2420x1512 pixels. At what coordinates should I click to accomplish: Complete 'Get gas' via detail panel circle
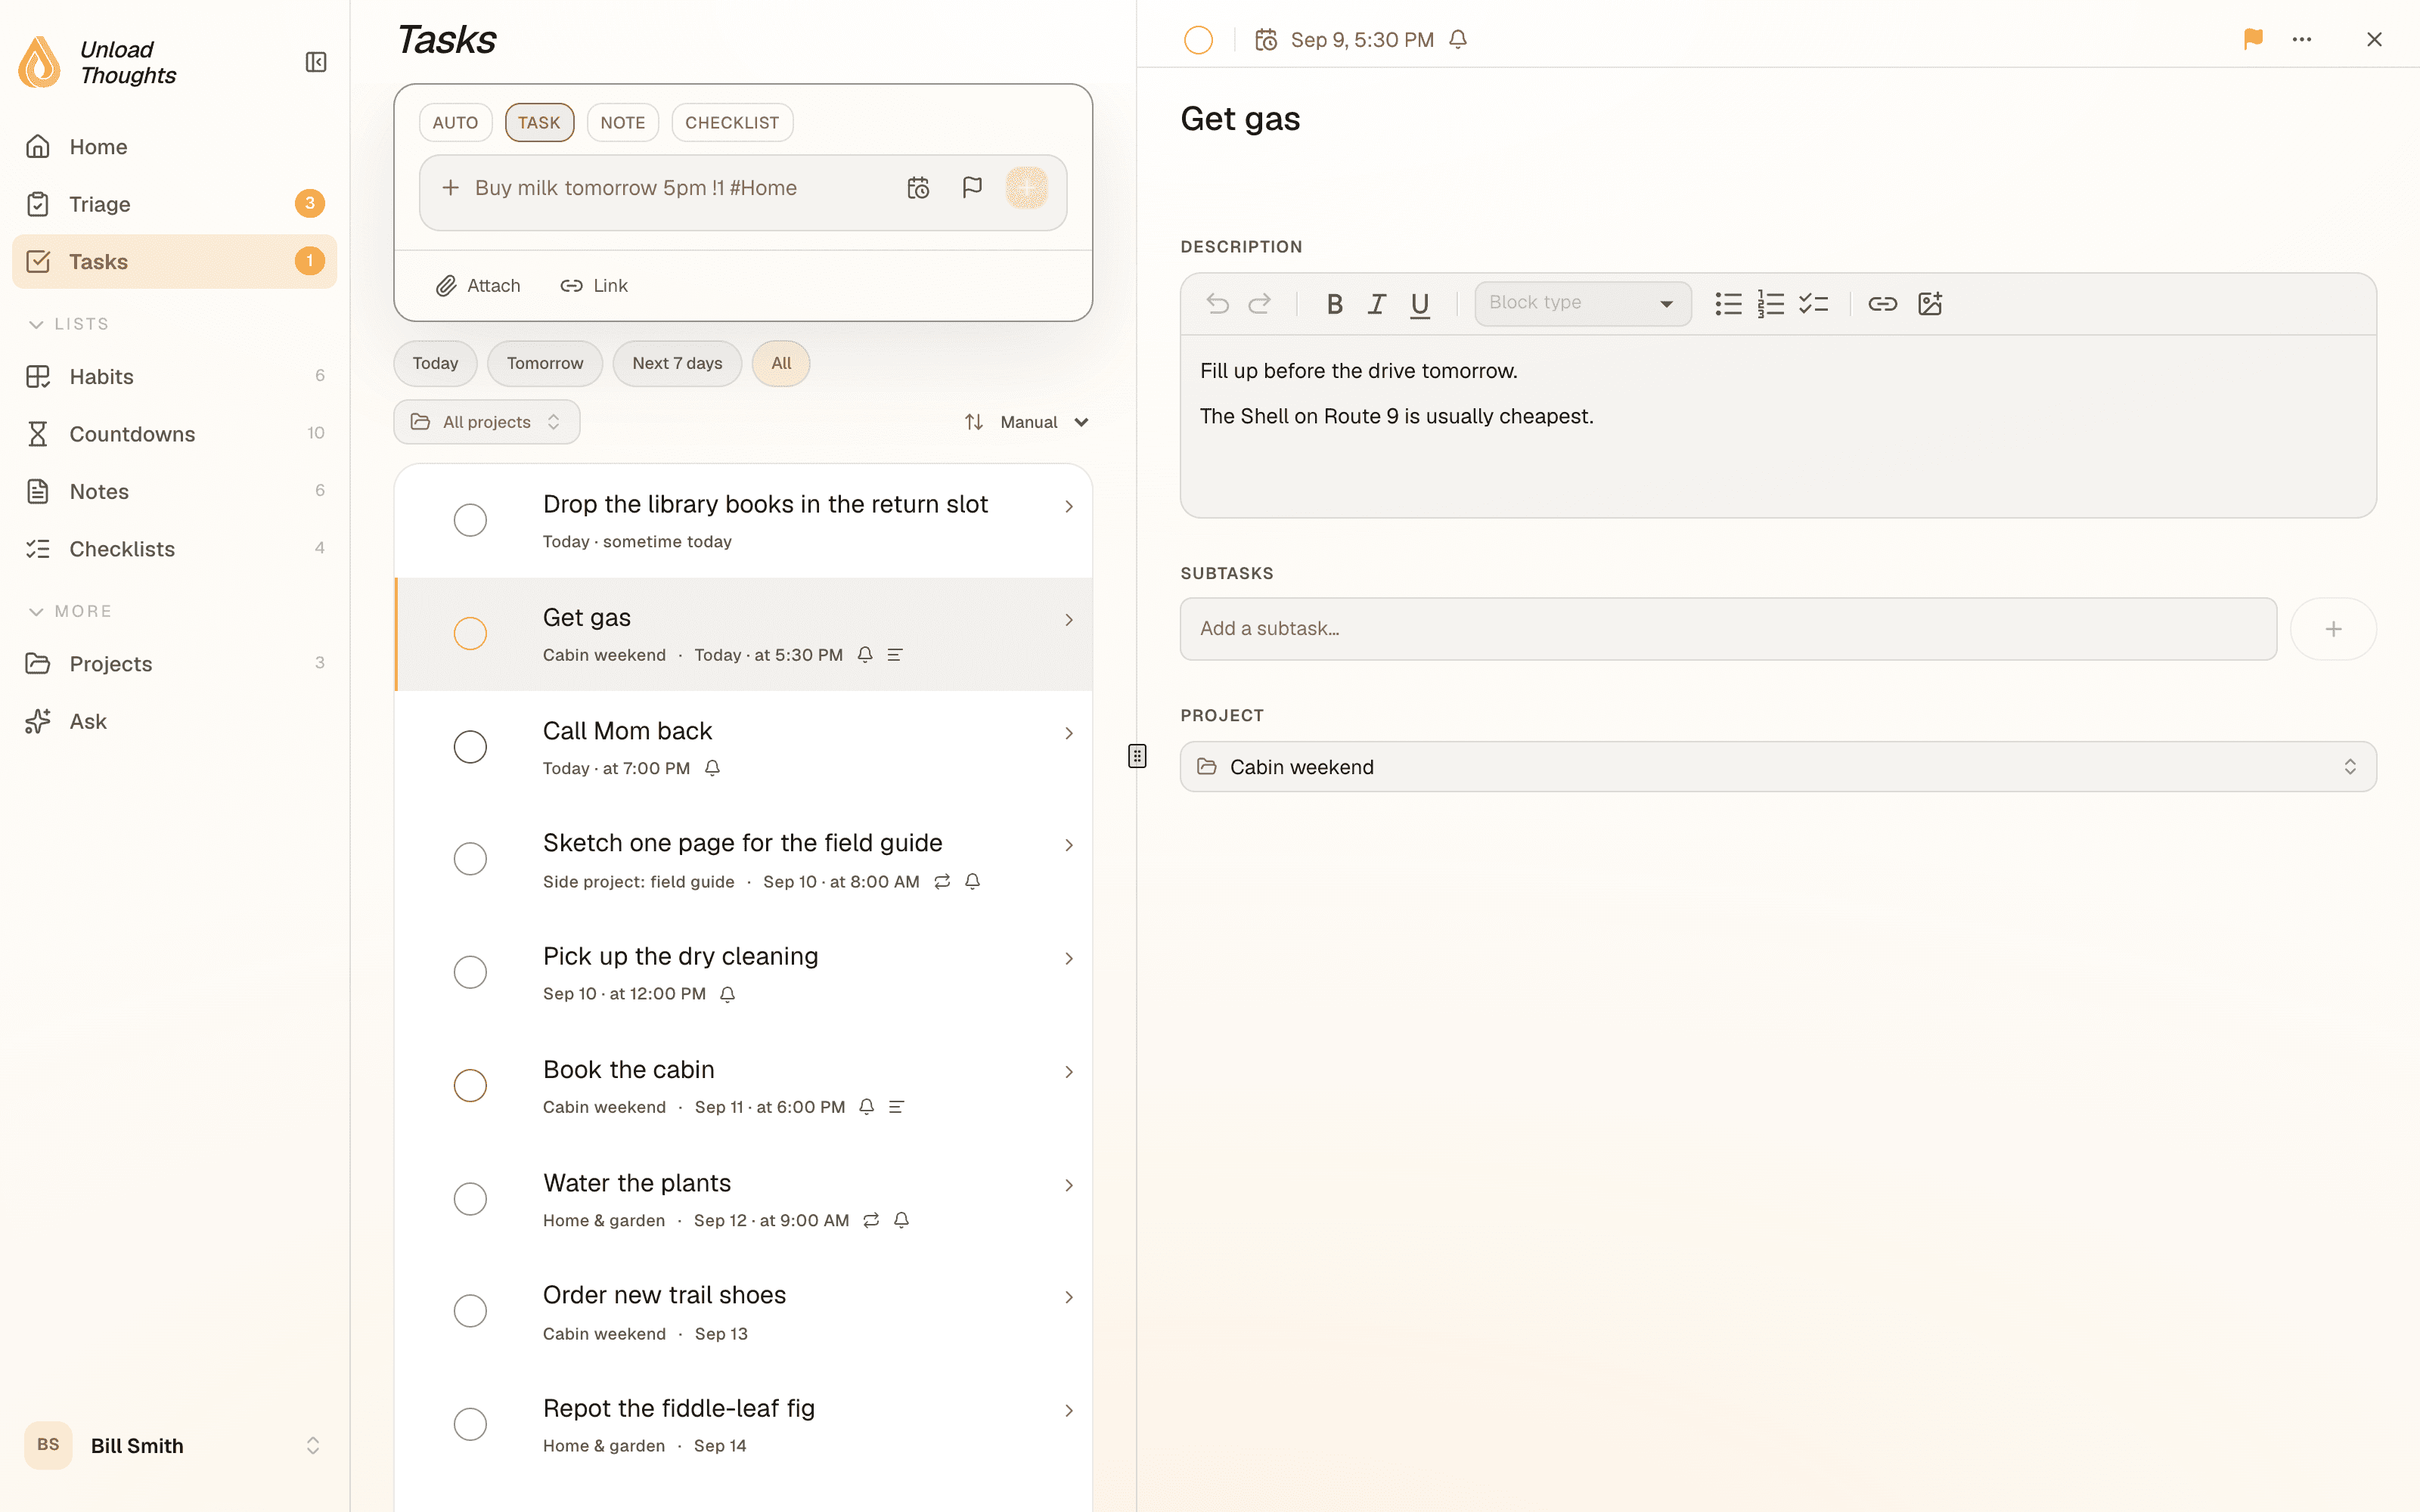(1198, 40)
